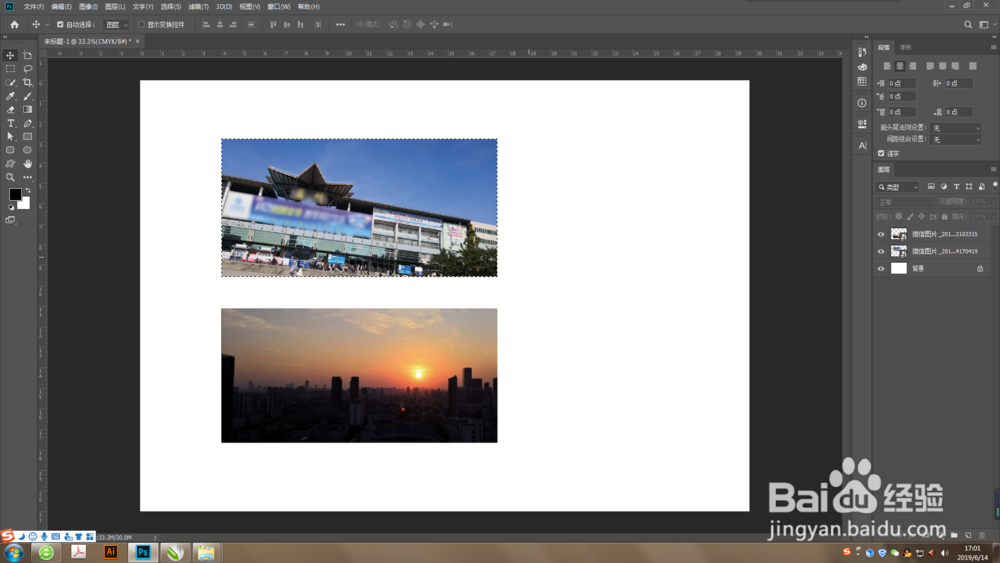
Task: Open Info panel icon
Action: click(862, 103)
